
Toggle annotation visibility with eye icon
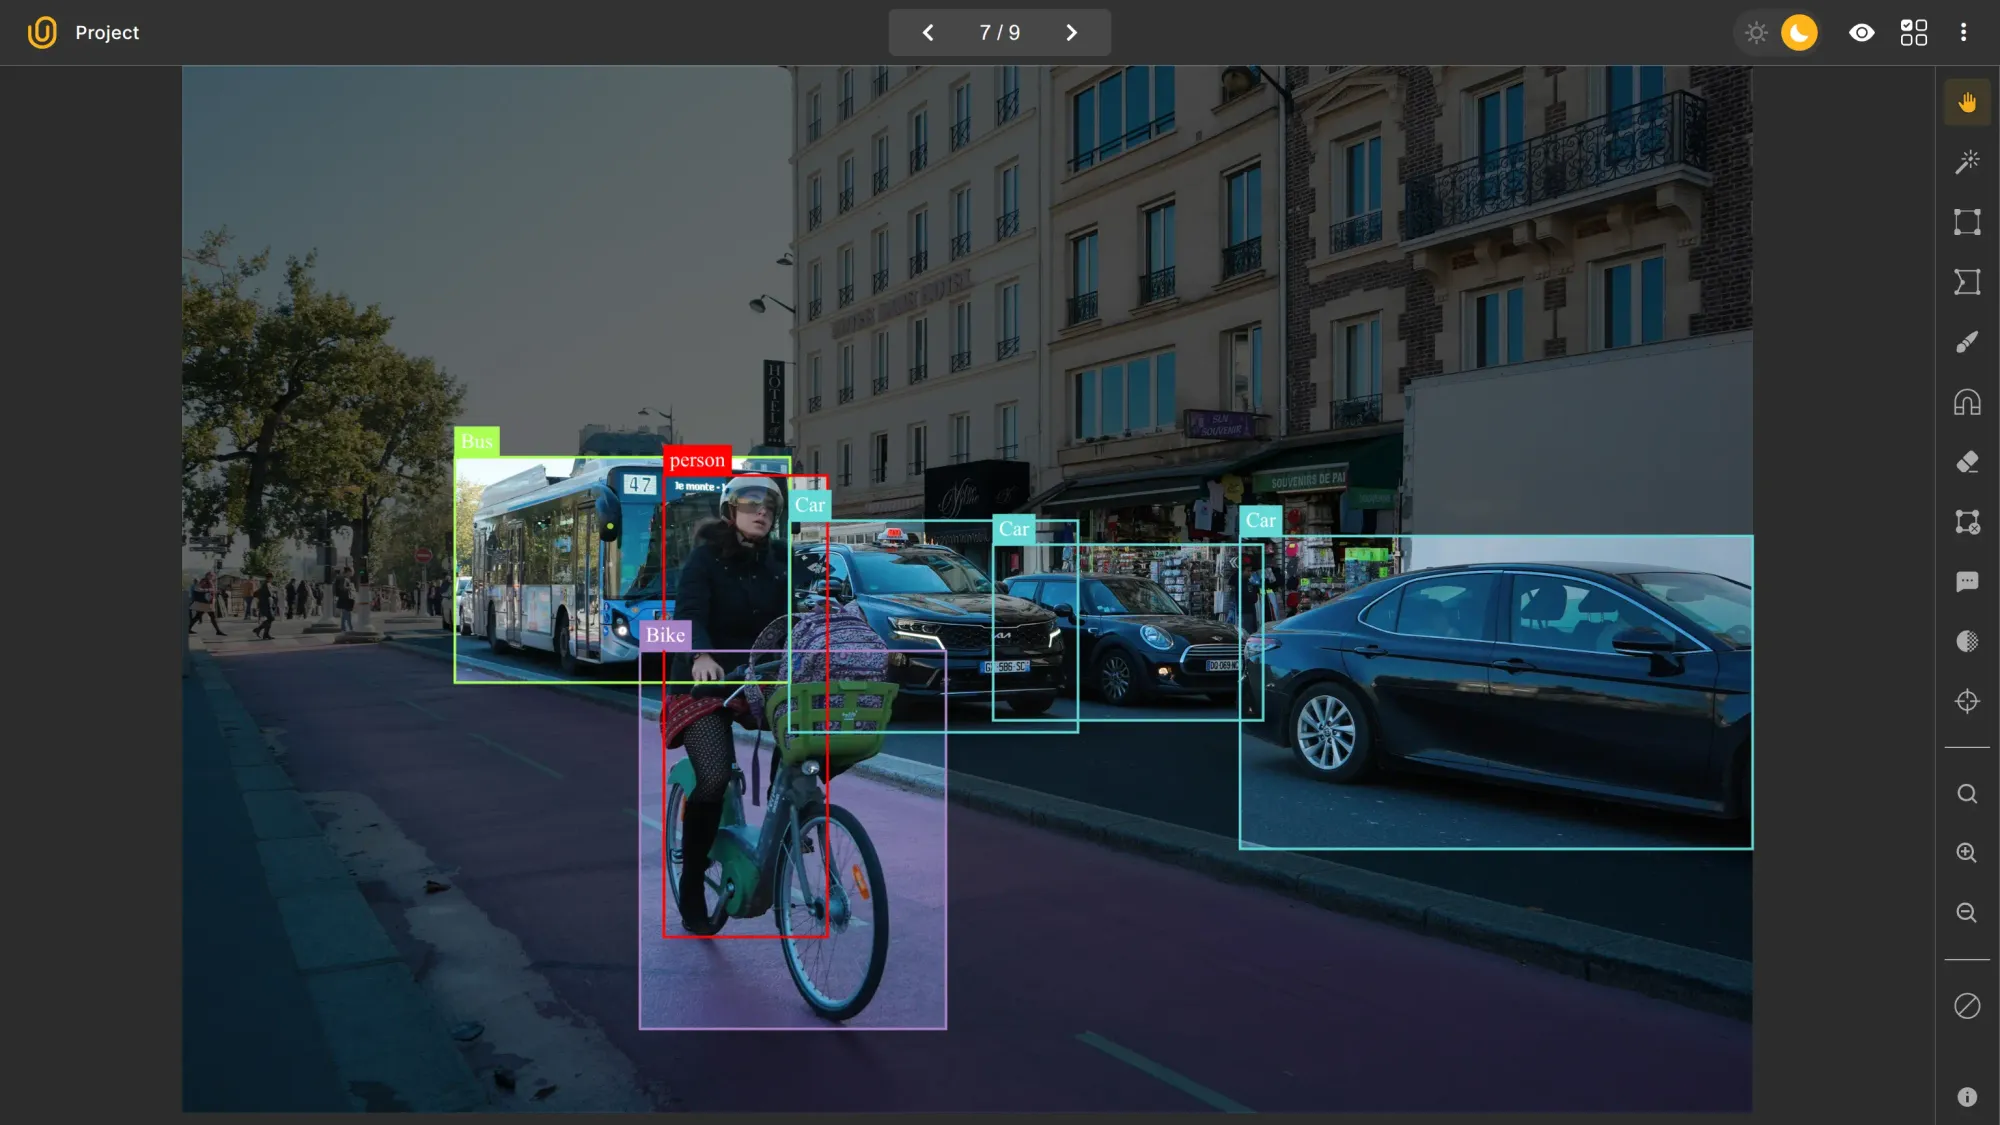pos(1861,32)
